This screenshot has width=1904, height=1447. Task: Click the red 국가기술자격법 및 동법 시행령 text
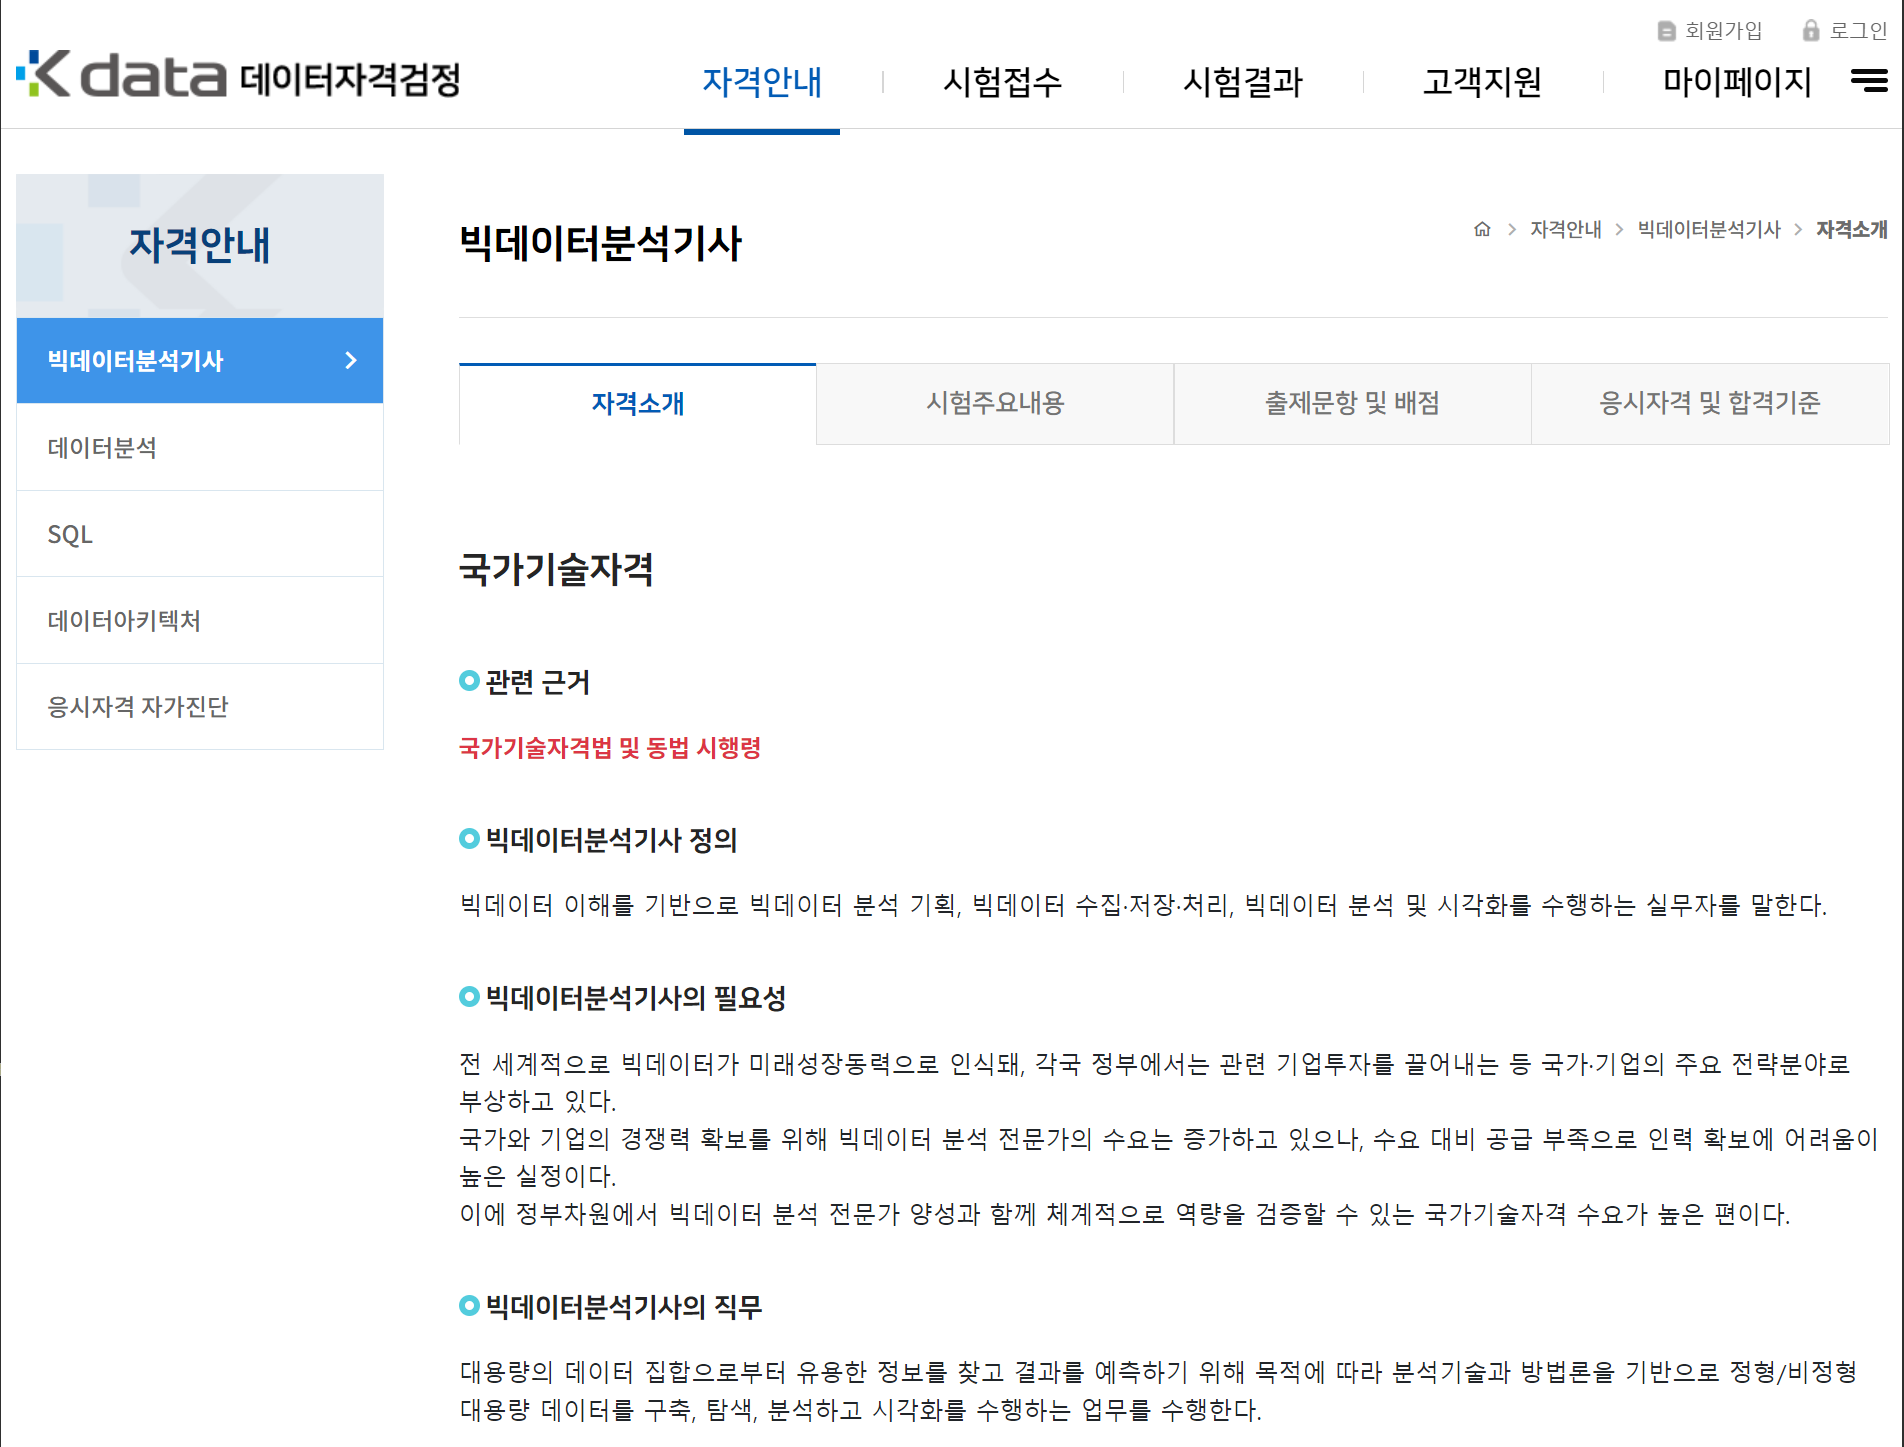tap(610, 748)
